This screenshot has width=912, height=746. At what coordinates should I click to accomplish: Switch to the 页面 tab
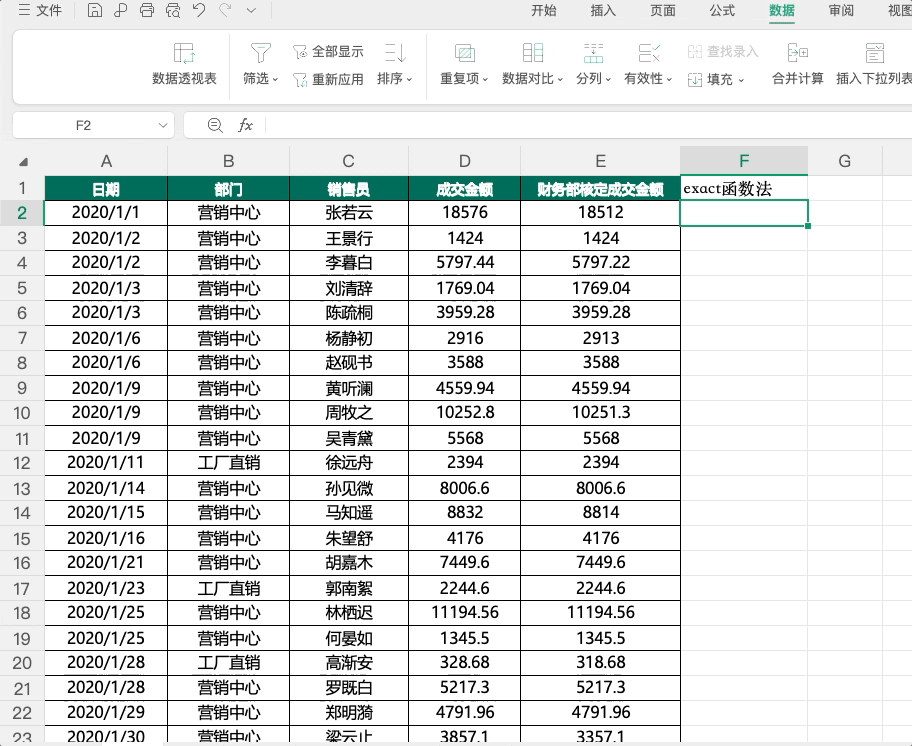pos(662,10)
